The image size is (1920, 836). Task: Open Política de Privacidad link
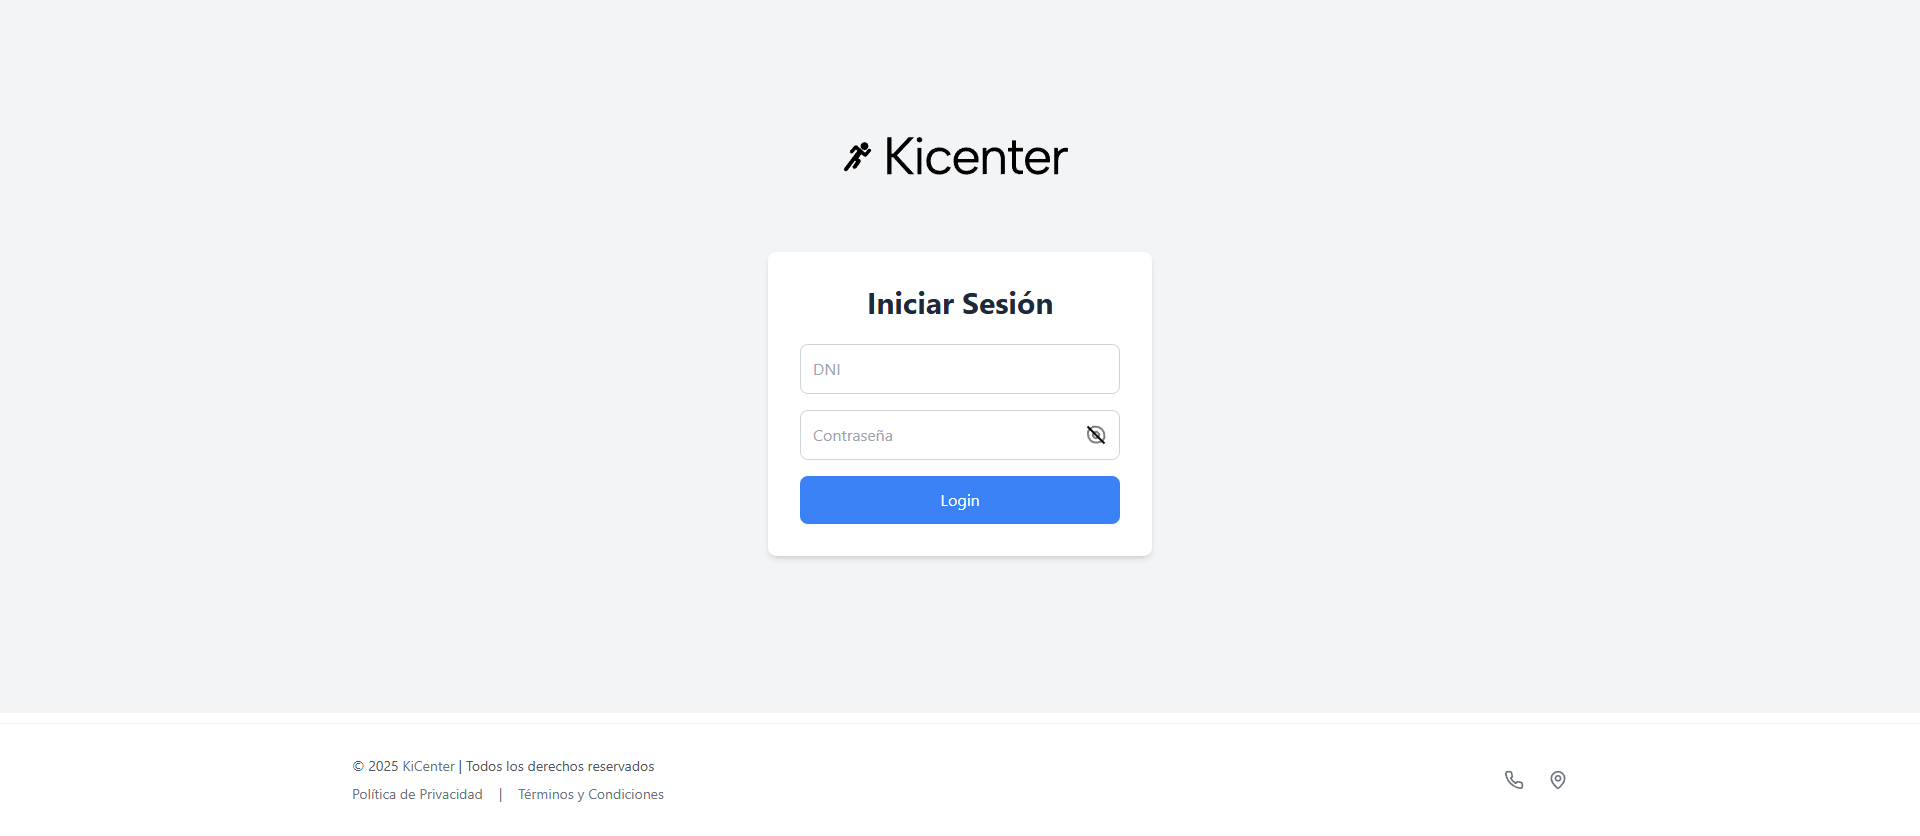pyautogui.click(x=417, y=794)
